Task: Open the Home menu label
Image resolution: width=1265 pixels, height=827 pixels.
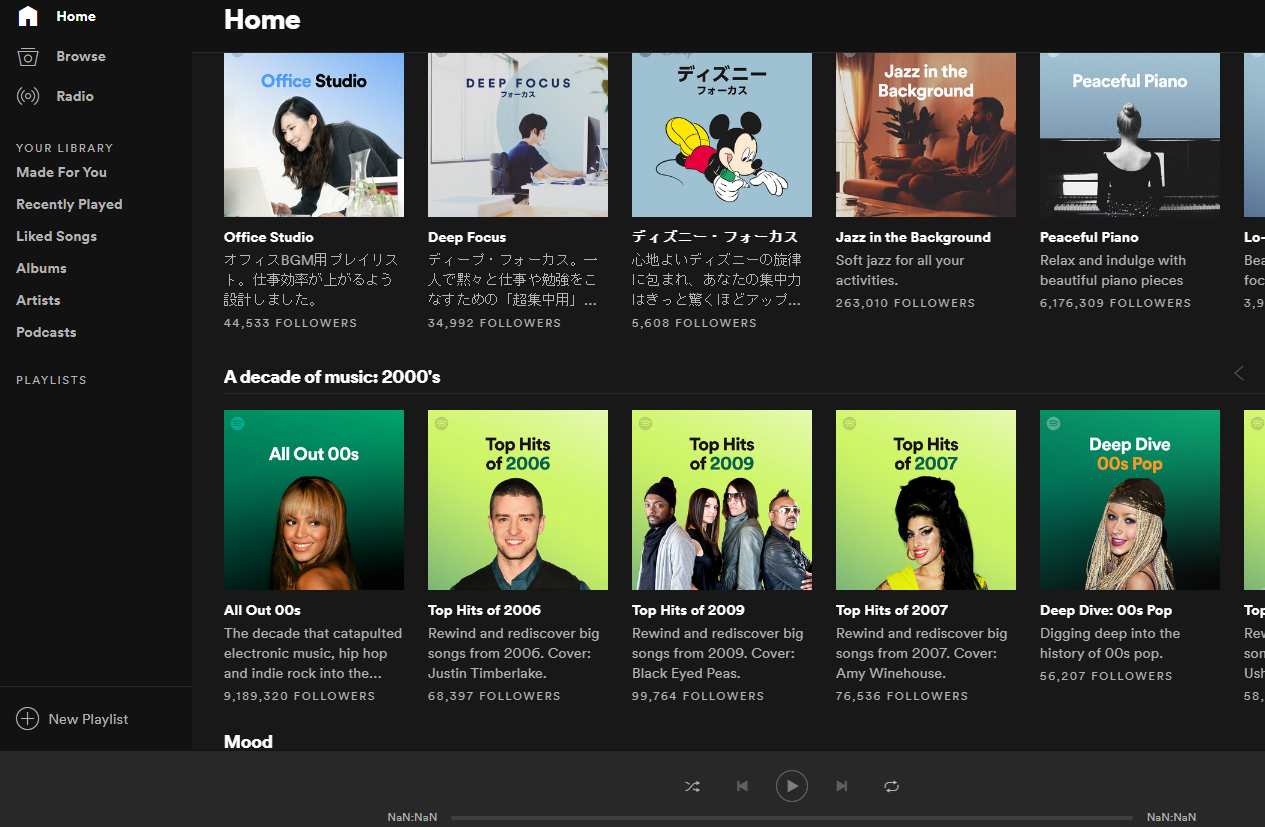Action: 76,16
